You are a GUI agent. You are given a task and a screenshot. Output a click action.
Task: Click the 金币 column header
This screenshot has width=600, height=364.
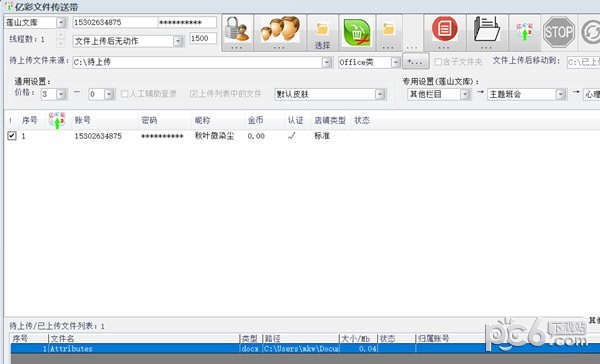tap(255, 120)
